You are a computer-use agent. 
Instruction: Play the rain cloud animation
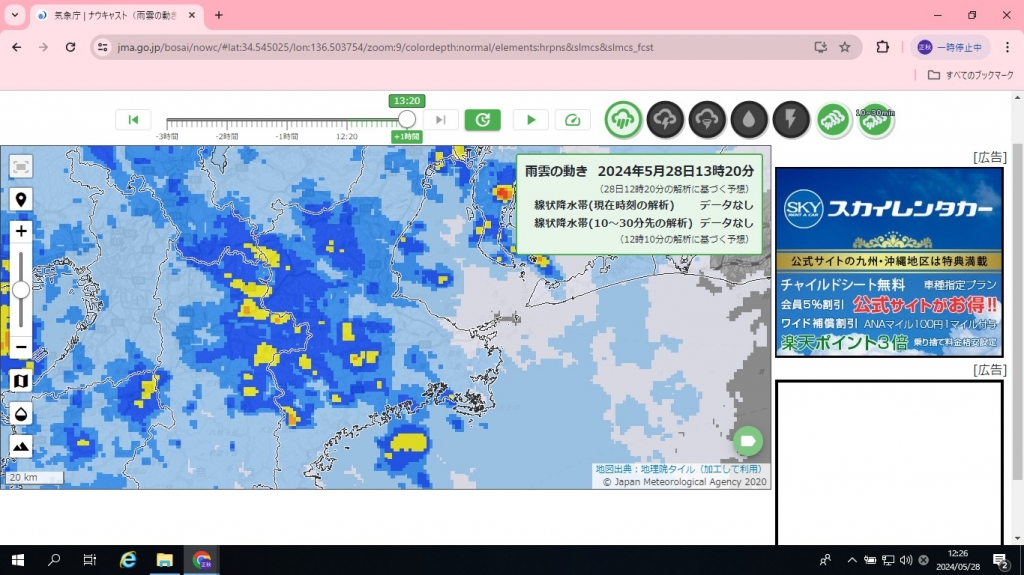531,120
